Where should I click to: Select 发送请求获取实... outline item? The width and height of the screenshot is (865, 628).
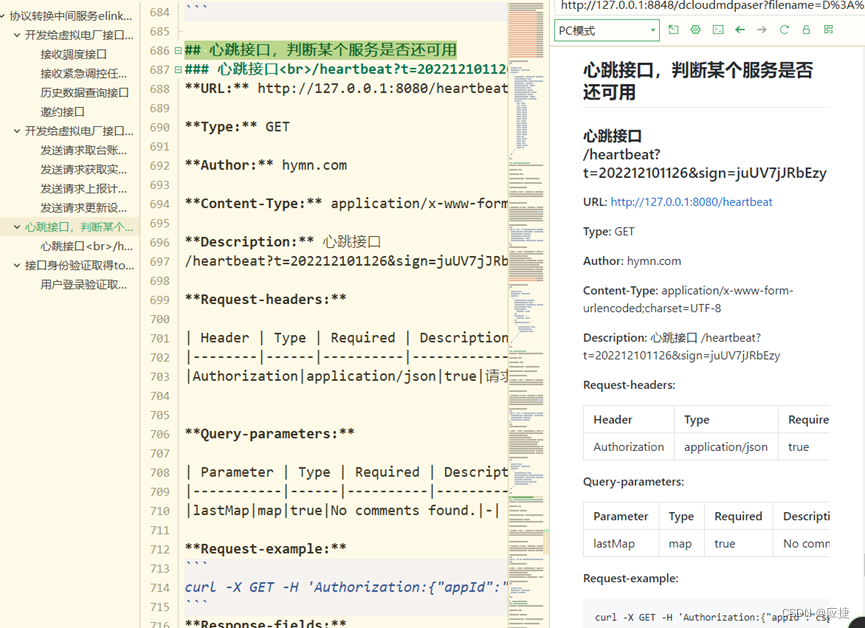[x=83, y=169]
